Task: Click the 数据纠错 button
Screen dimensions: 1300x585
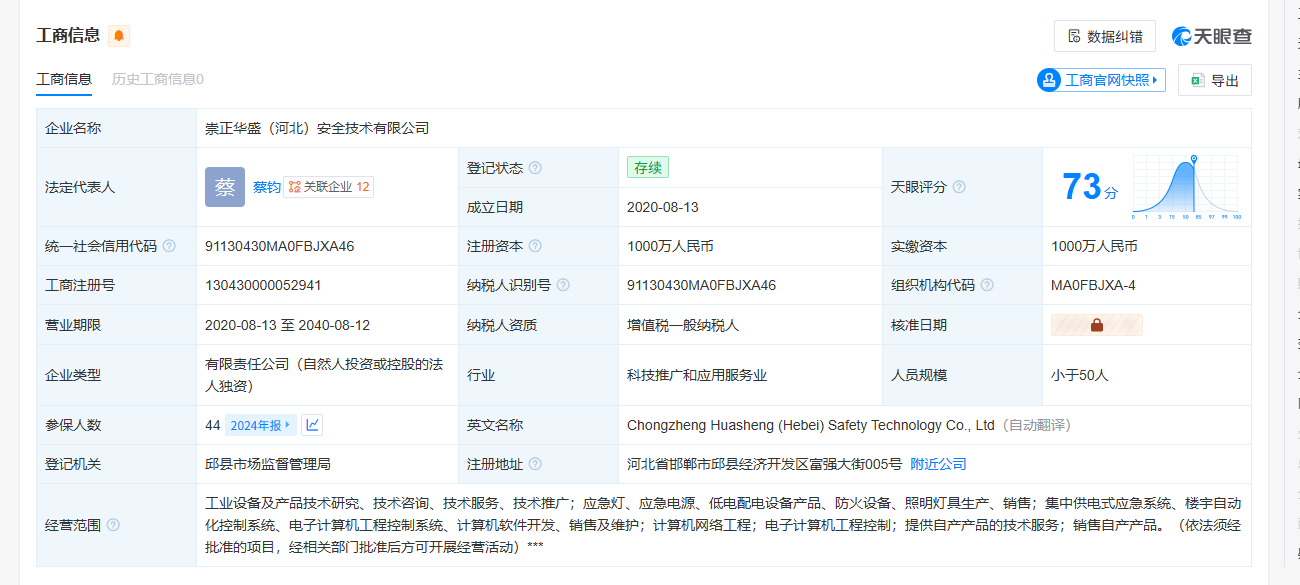Action: (1105, 36)
